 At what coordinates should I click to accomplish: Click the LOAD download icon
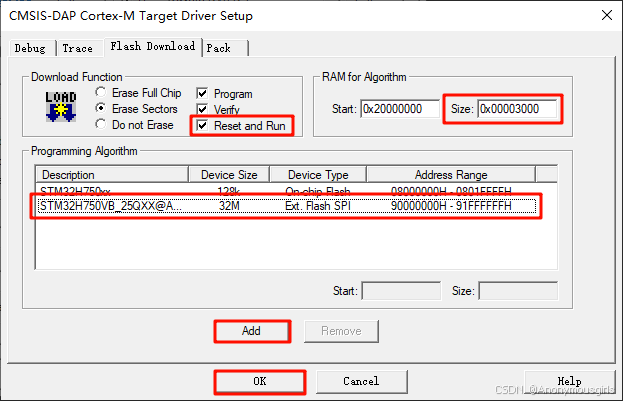coord(61,107)
